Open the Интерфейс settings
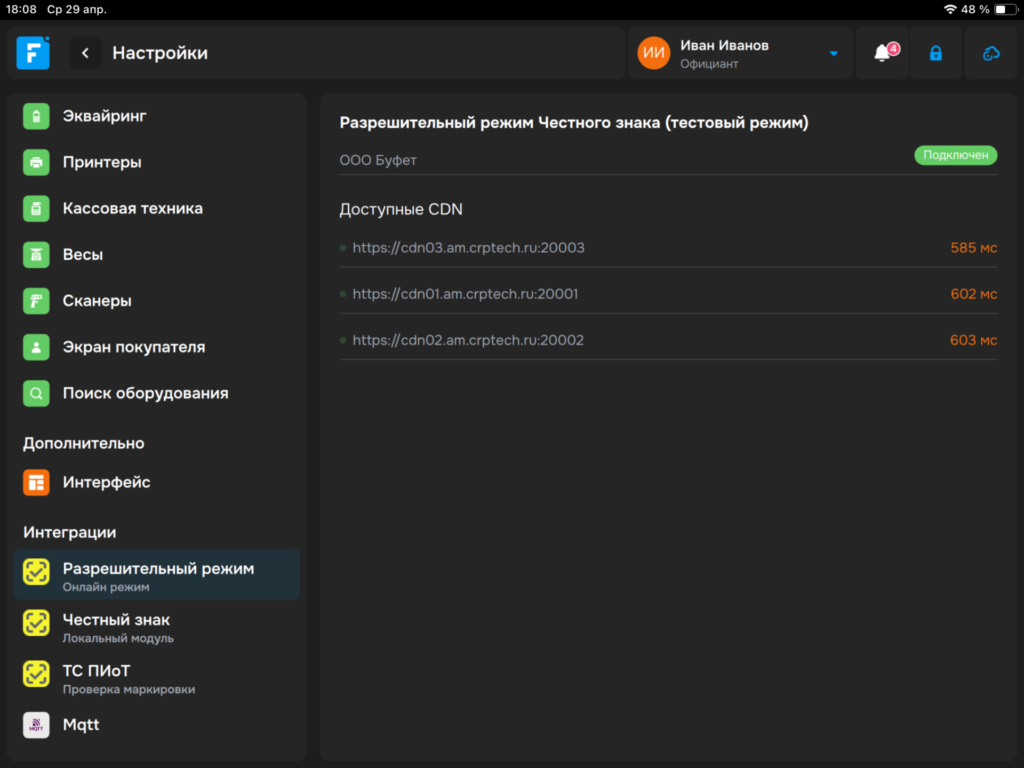This screenshot has height=768, width=1024. [x=156, y=483]
